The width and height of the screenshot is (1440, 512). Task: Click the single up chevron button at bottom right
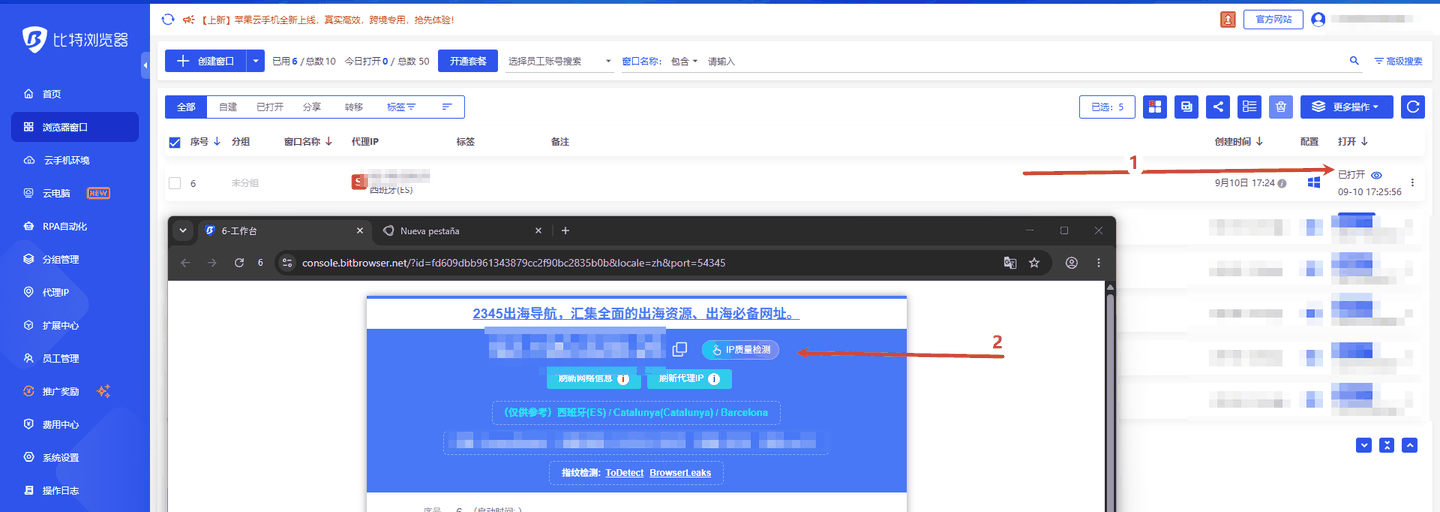(1410, 445)
